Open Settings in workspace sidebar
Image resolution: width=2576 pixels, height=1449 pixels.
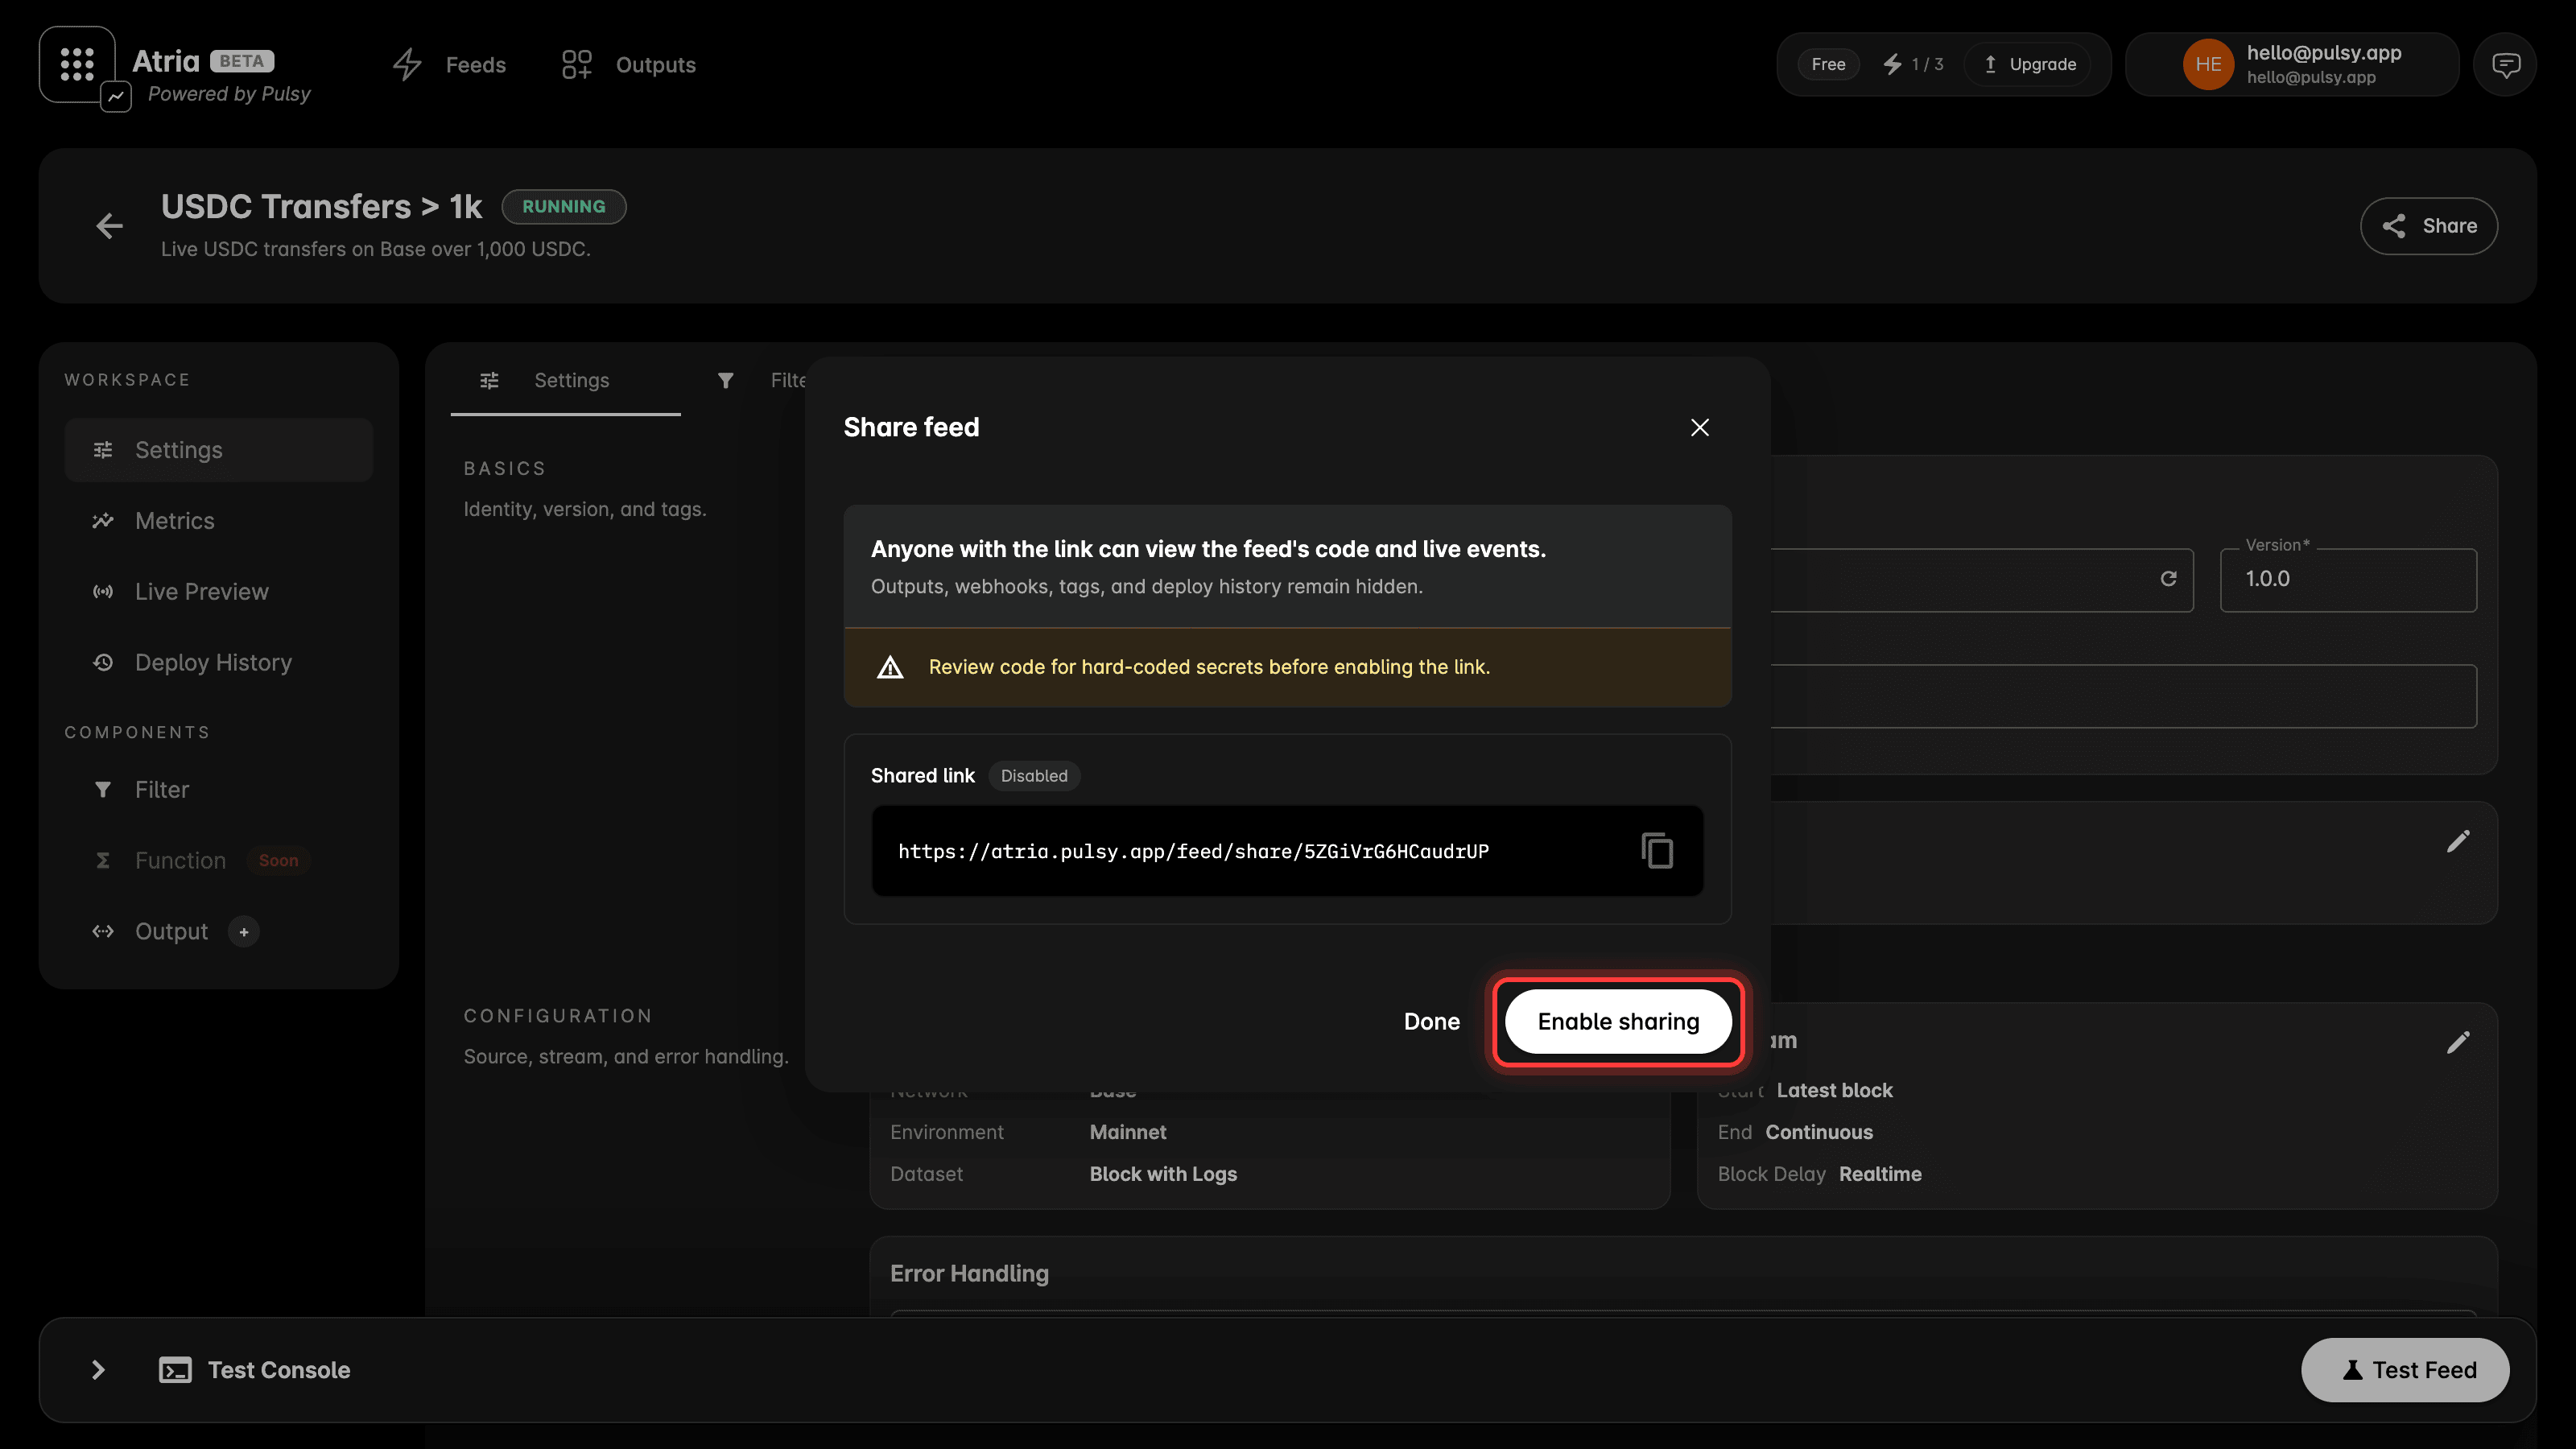coord(218,450)
